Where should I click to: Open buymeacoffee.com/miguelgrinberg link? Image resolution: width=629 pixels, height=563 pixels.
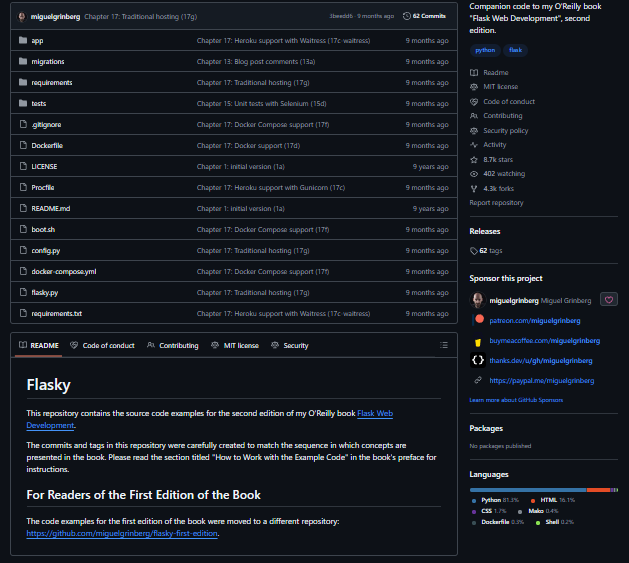[544, 341]
